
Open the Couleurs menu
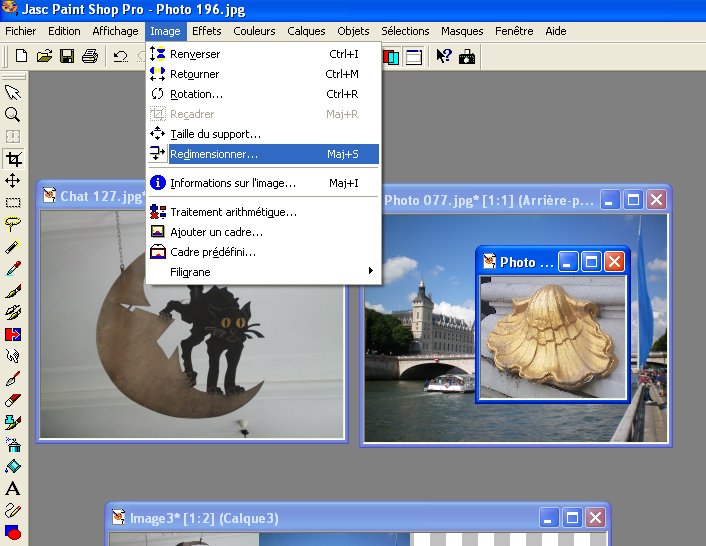[254, 31]
